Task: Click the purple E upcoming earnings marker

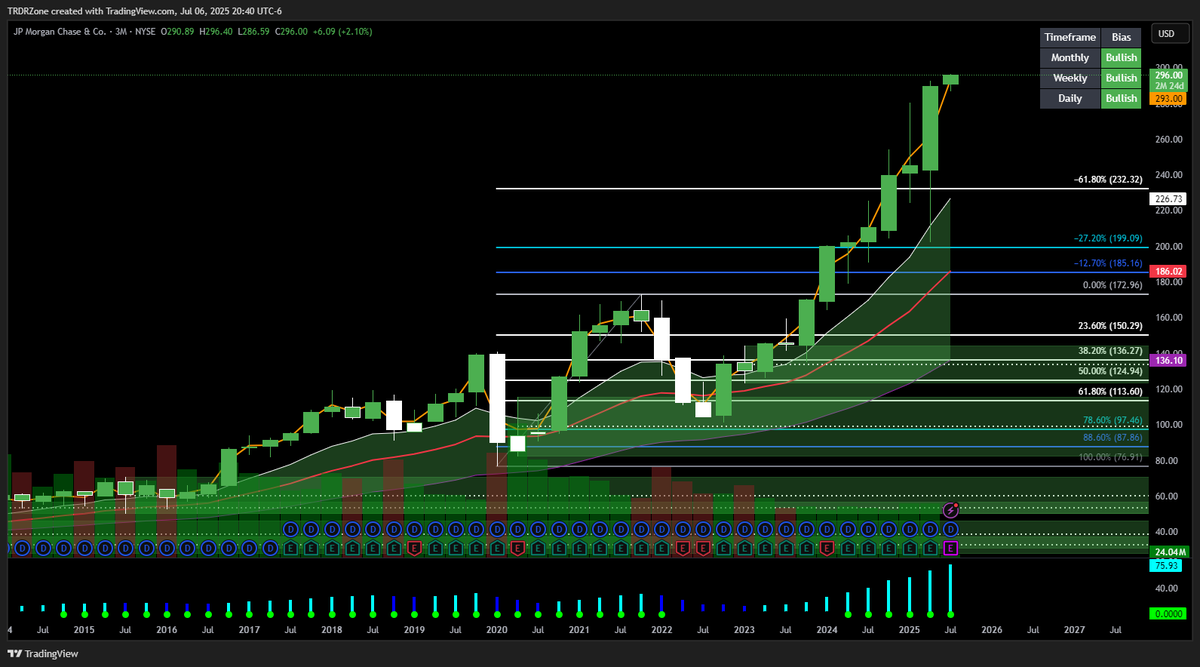Action: point(951,548)
